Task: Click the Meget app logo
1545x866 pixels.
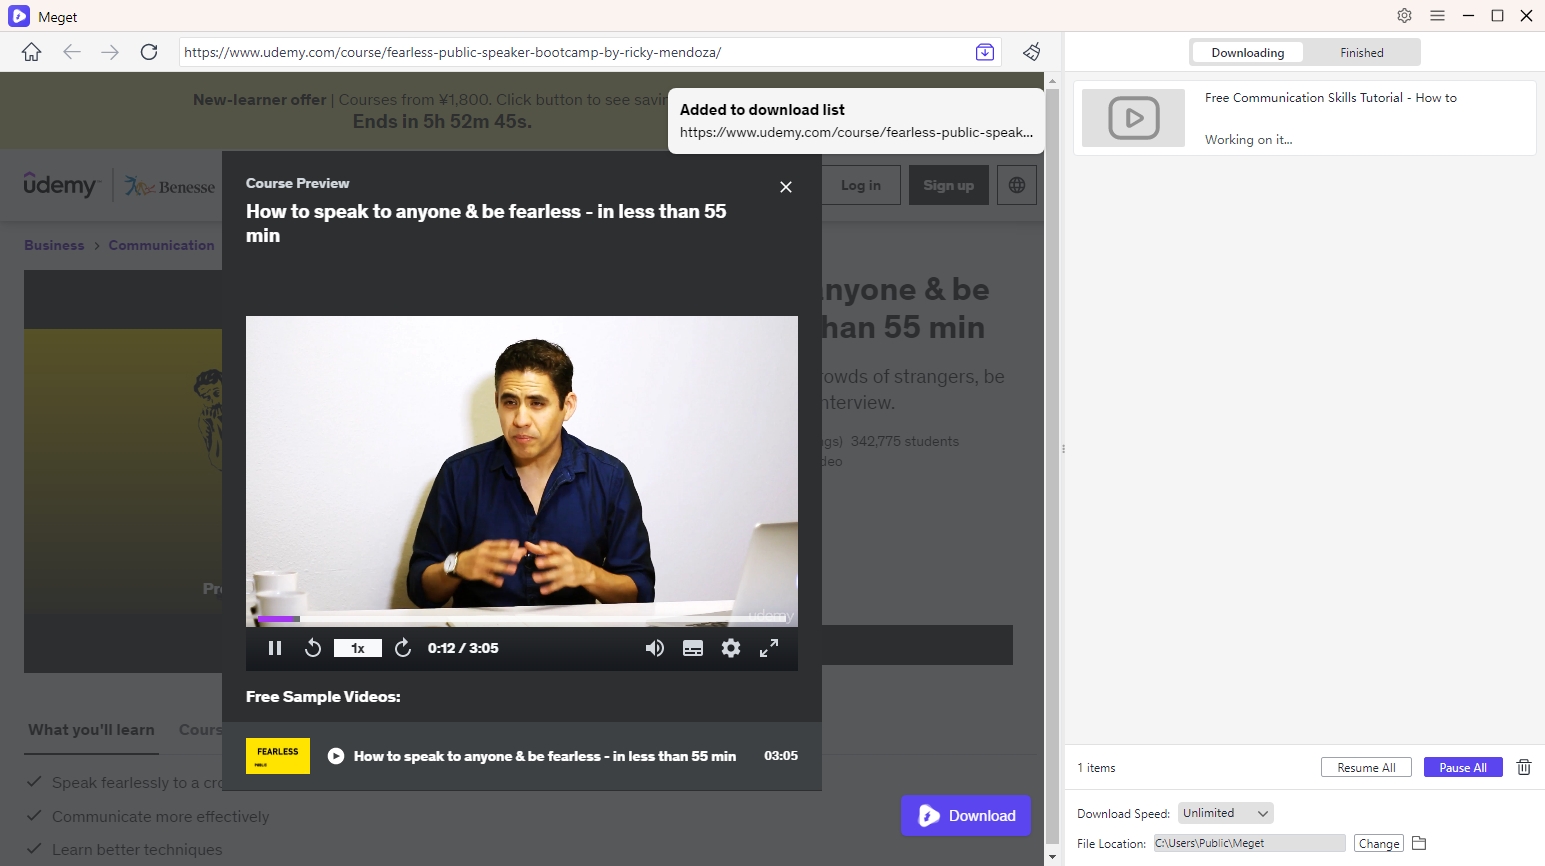Action: coord(19,16)
